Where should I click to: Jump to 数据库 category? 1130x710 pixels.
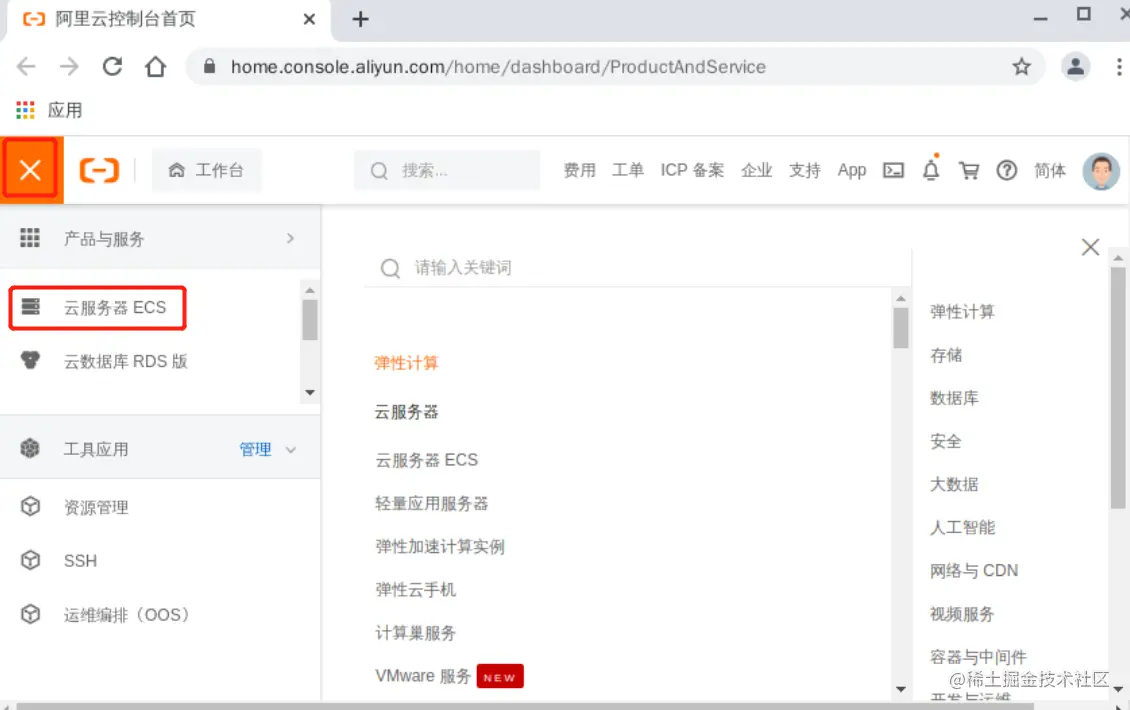point(954,398)
